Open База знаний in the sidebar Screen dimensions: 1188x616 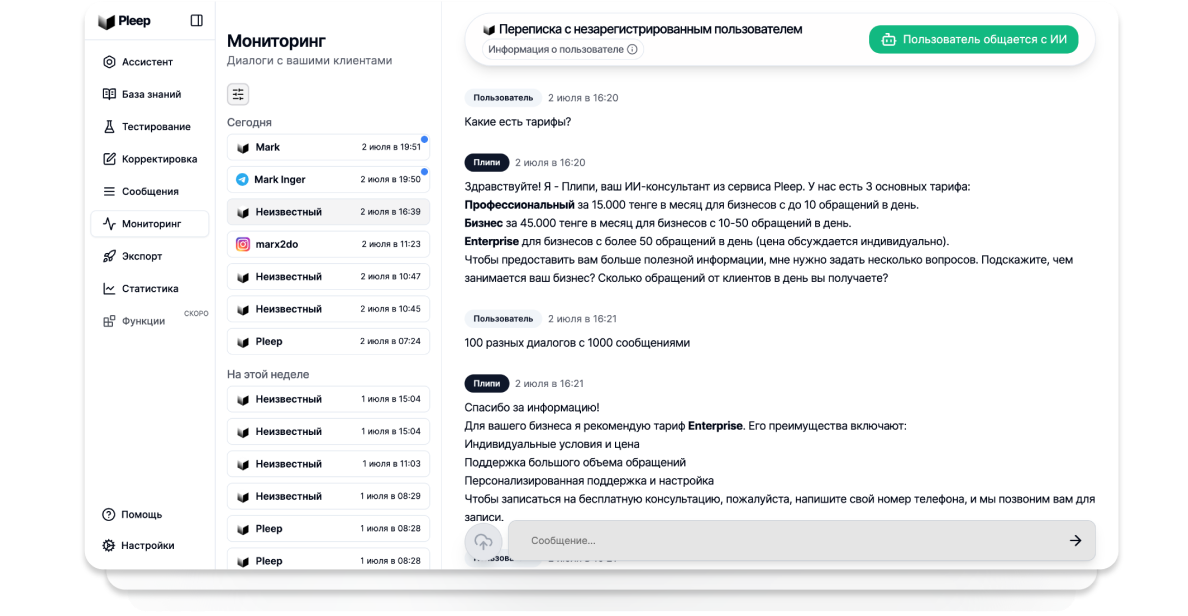coord(149,94)
